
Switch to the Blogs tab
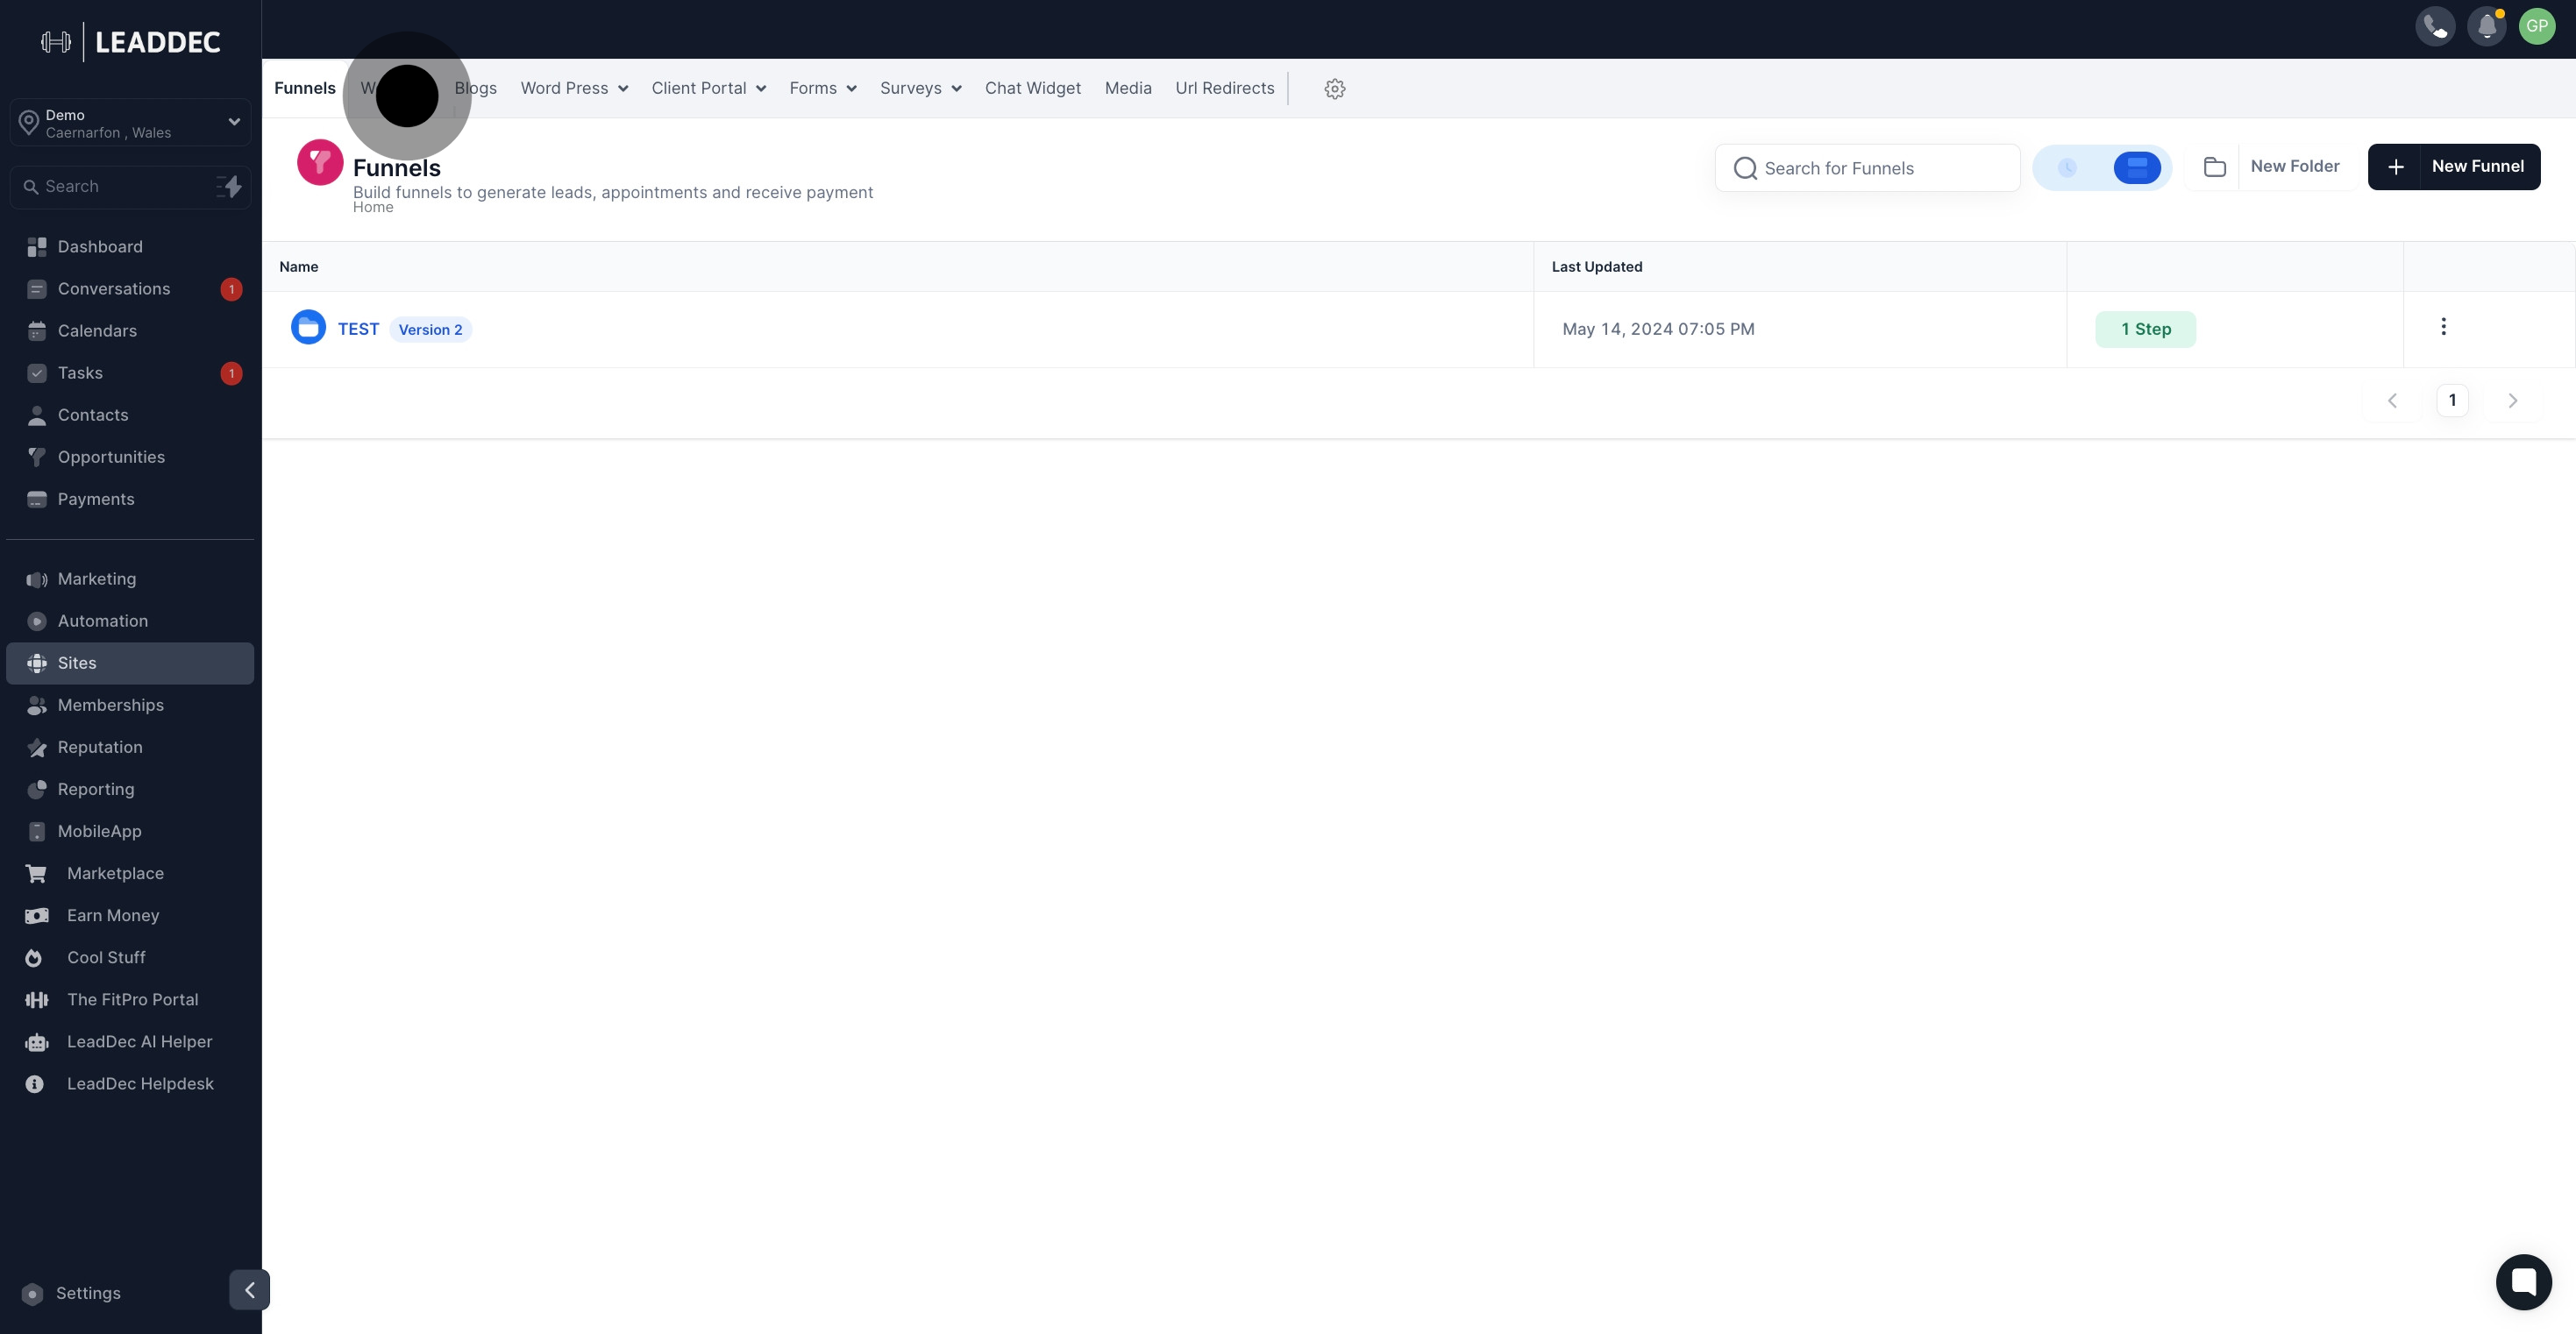coord(476,88)
